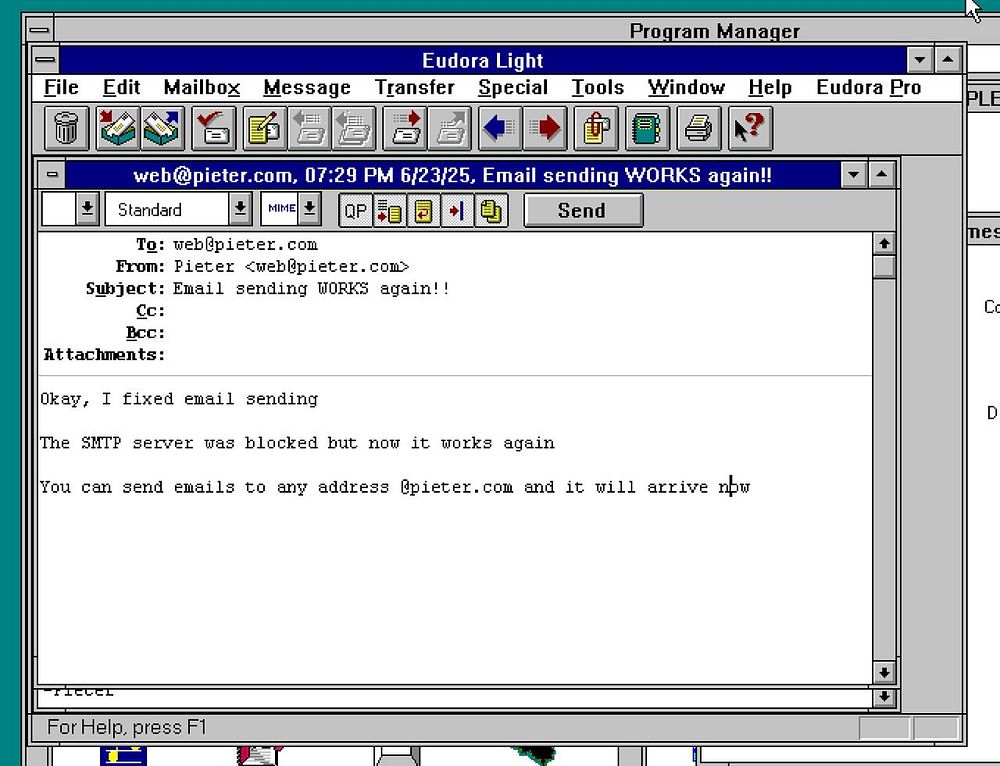Open the Out mailbox toolbar icon
The image size is (1000, 766).
point(162,129)
